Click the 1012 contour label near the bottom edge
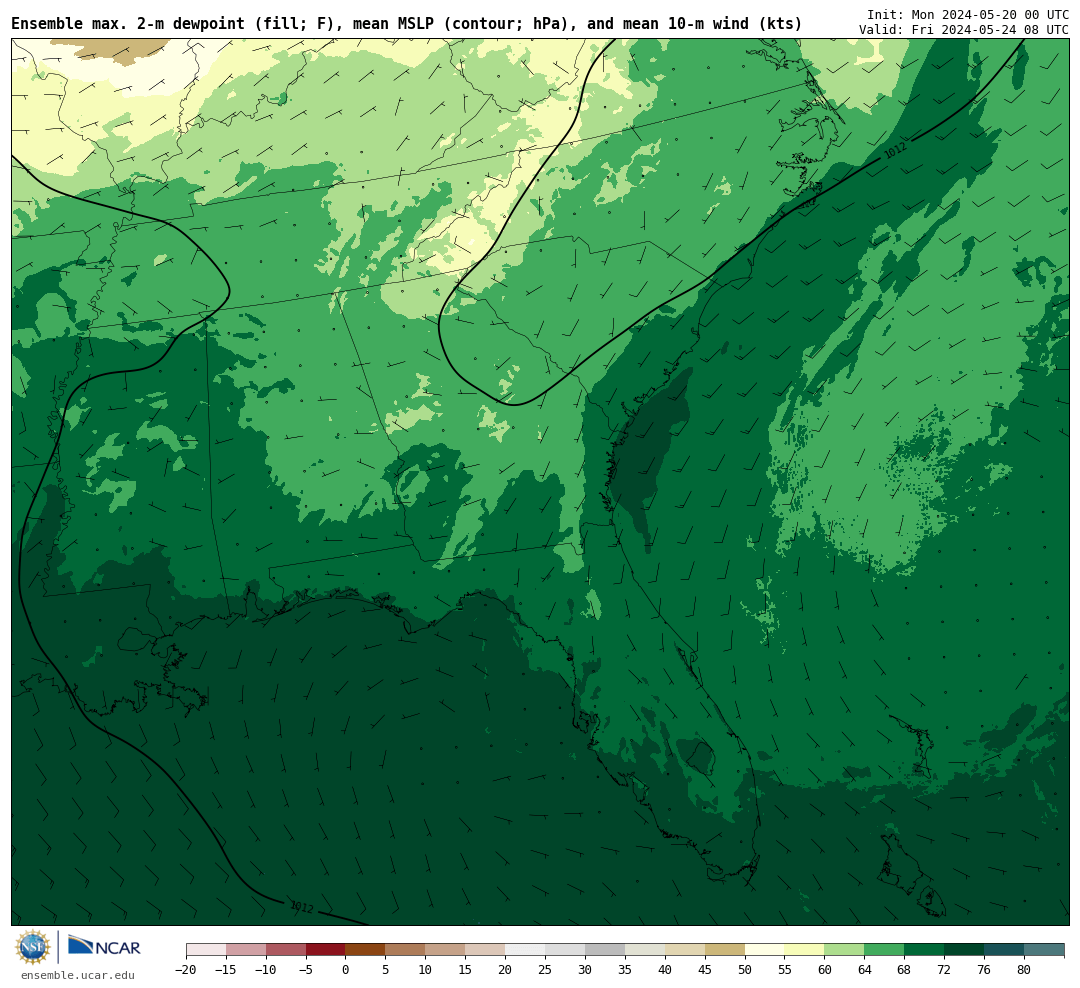1080x988 pixels. (x=302, y=907)
